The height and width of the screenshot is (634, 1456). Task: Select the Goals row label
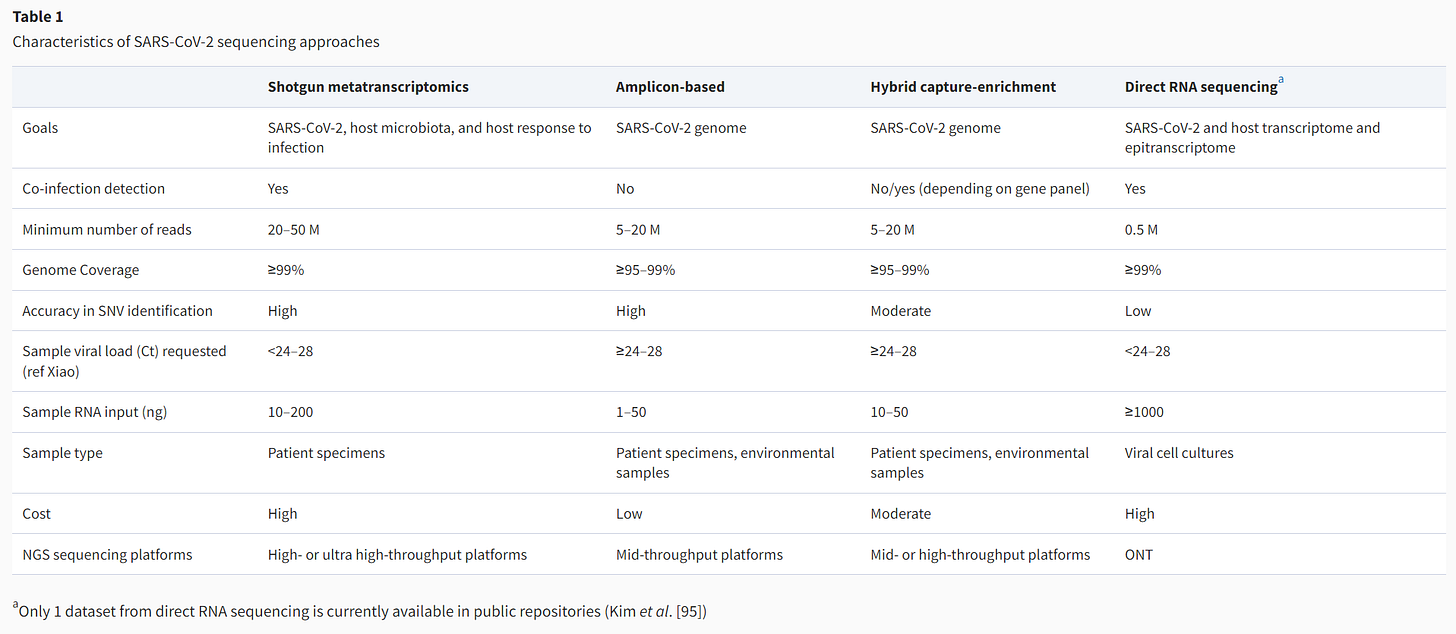point(40,128)
